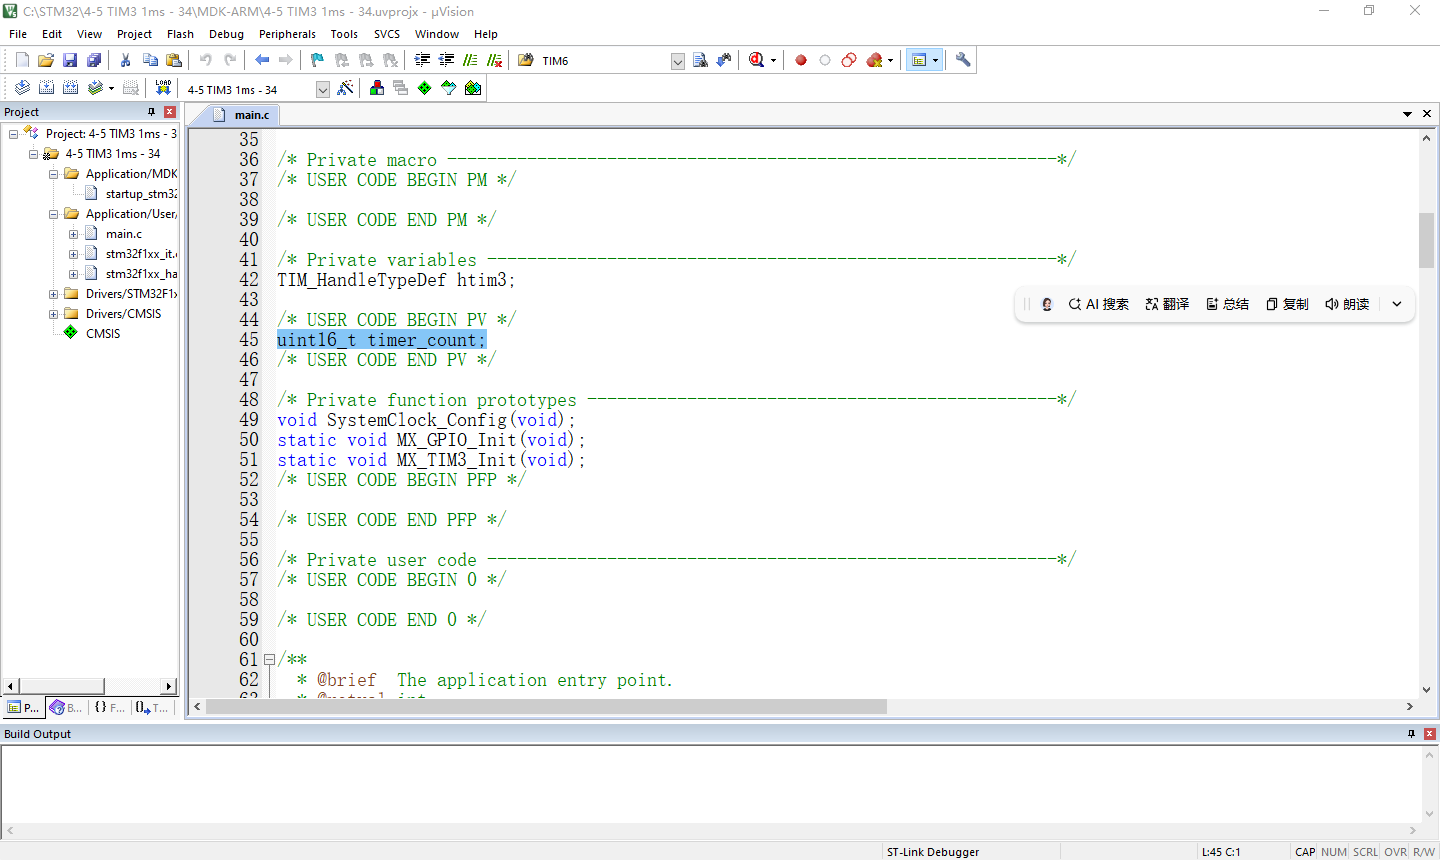Toggle bookmark with the blue flag icon
This screenshot has height=860, width=1440.
(x=317, y=60)
